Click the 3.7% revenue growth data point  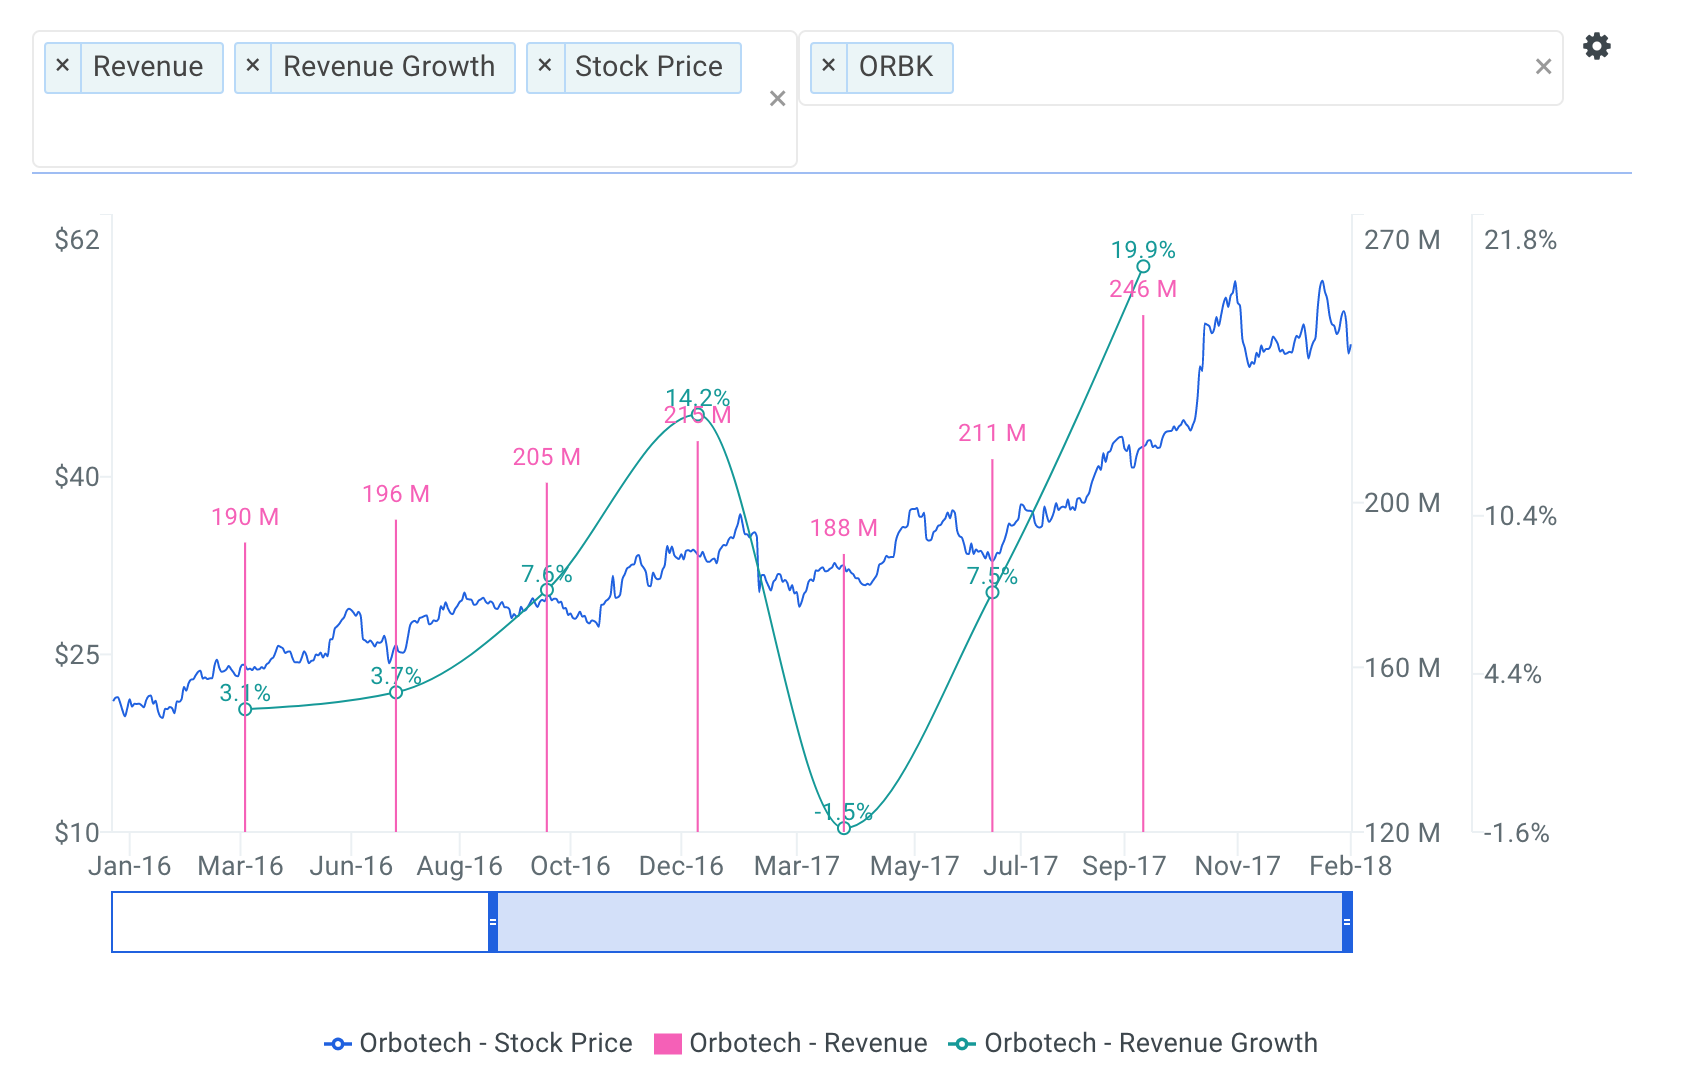click(396, 692)
